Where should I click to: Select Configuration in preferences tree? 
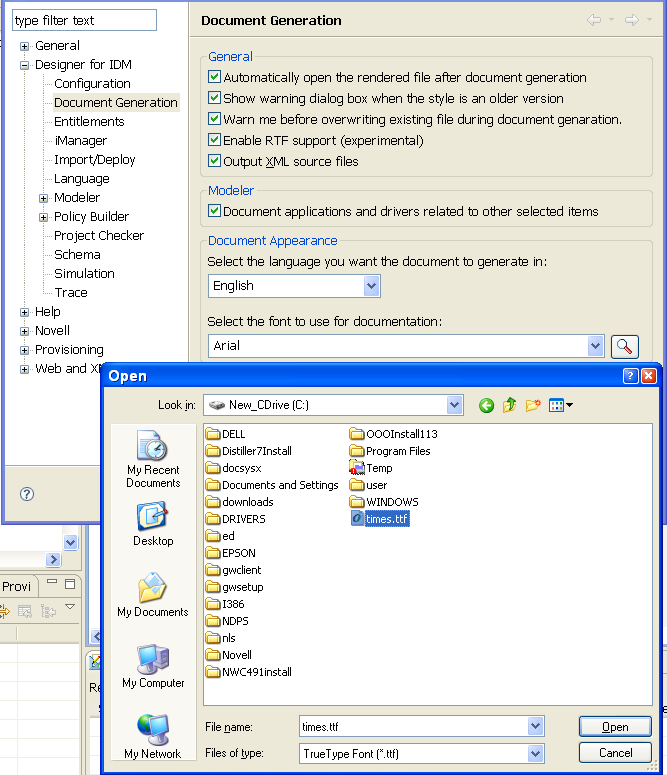92,84
